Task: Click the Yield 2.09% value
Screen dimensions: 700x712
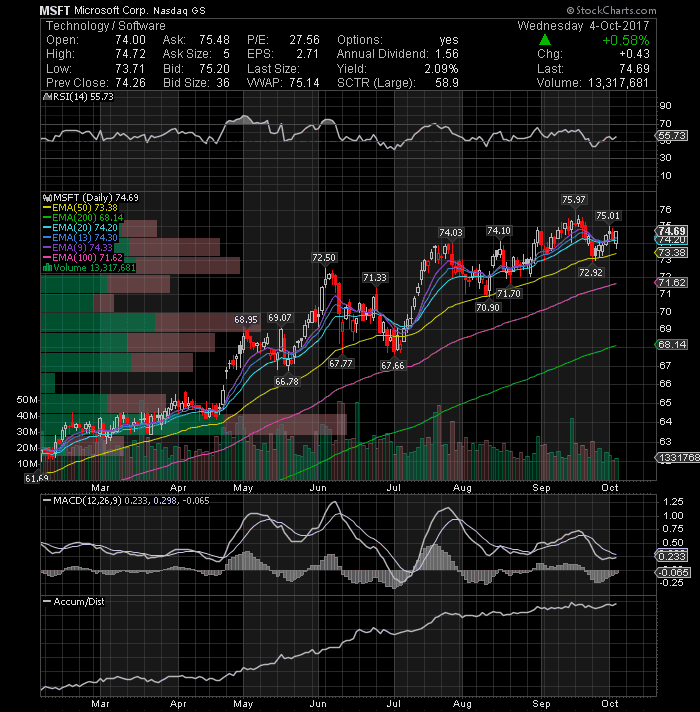Action: click(441, 69)
